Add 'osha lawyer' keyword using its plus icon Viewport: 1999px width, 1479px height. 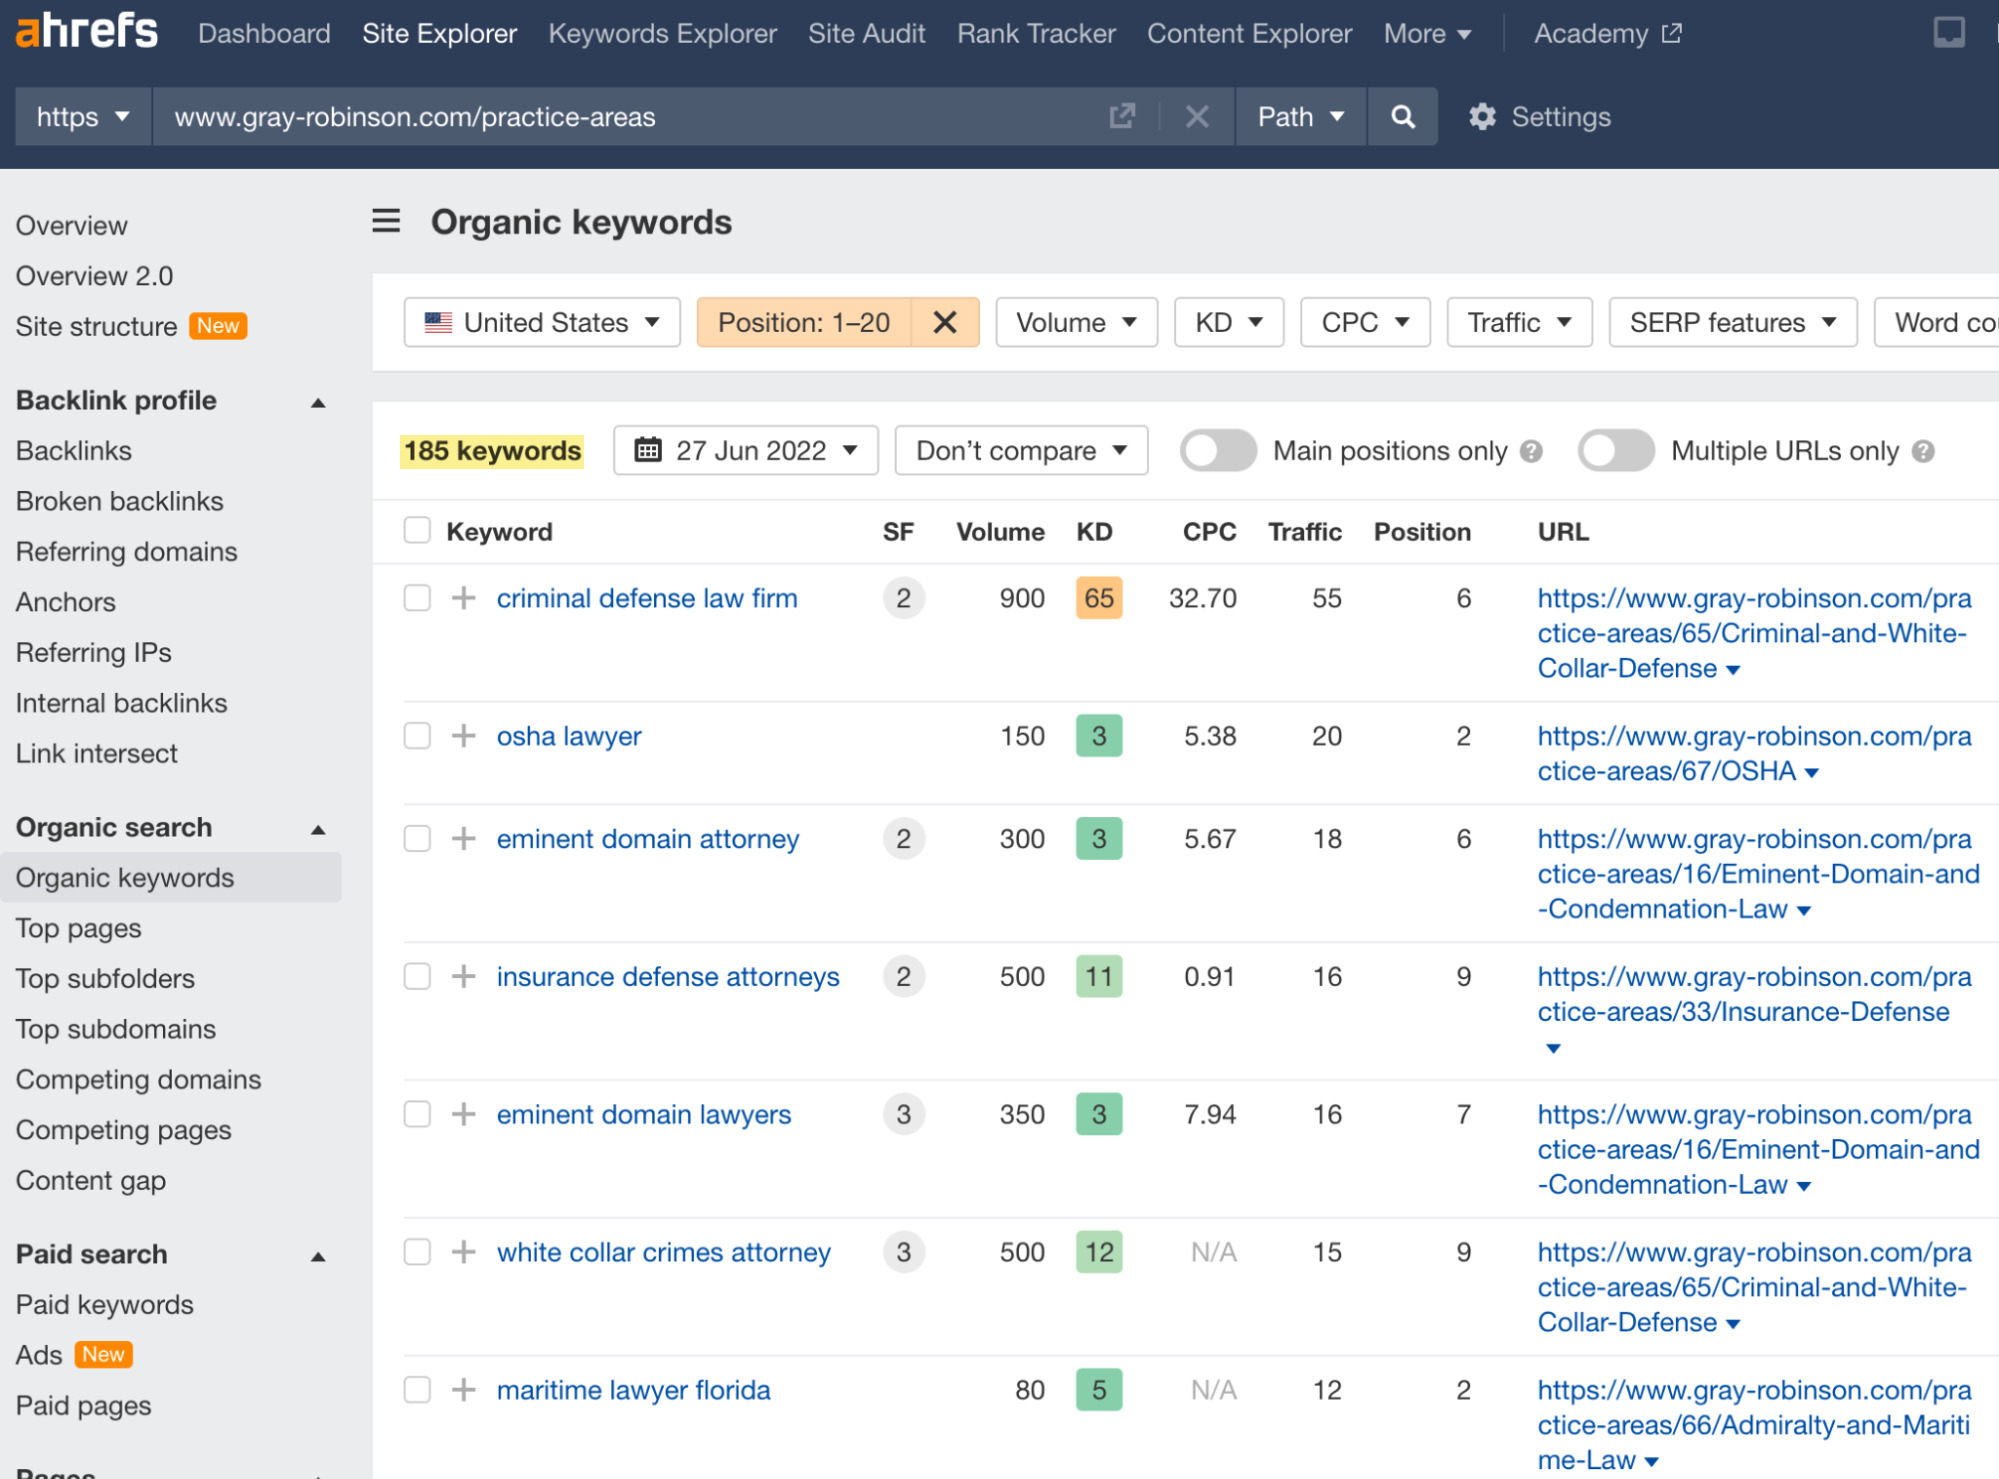[x=462, y=736]
